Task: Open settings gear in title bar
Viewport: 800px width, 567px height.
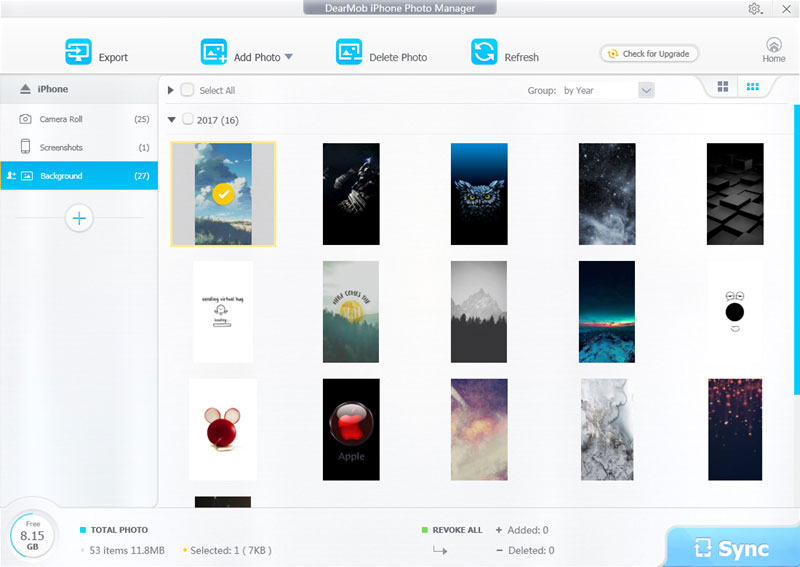Action: point(754,9)
